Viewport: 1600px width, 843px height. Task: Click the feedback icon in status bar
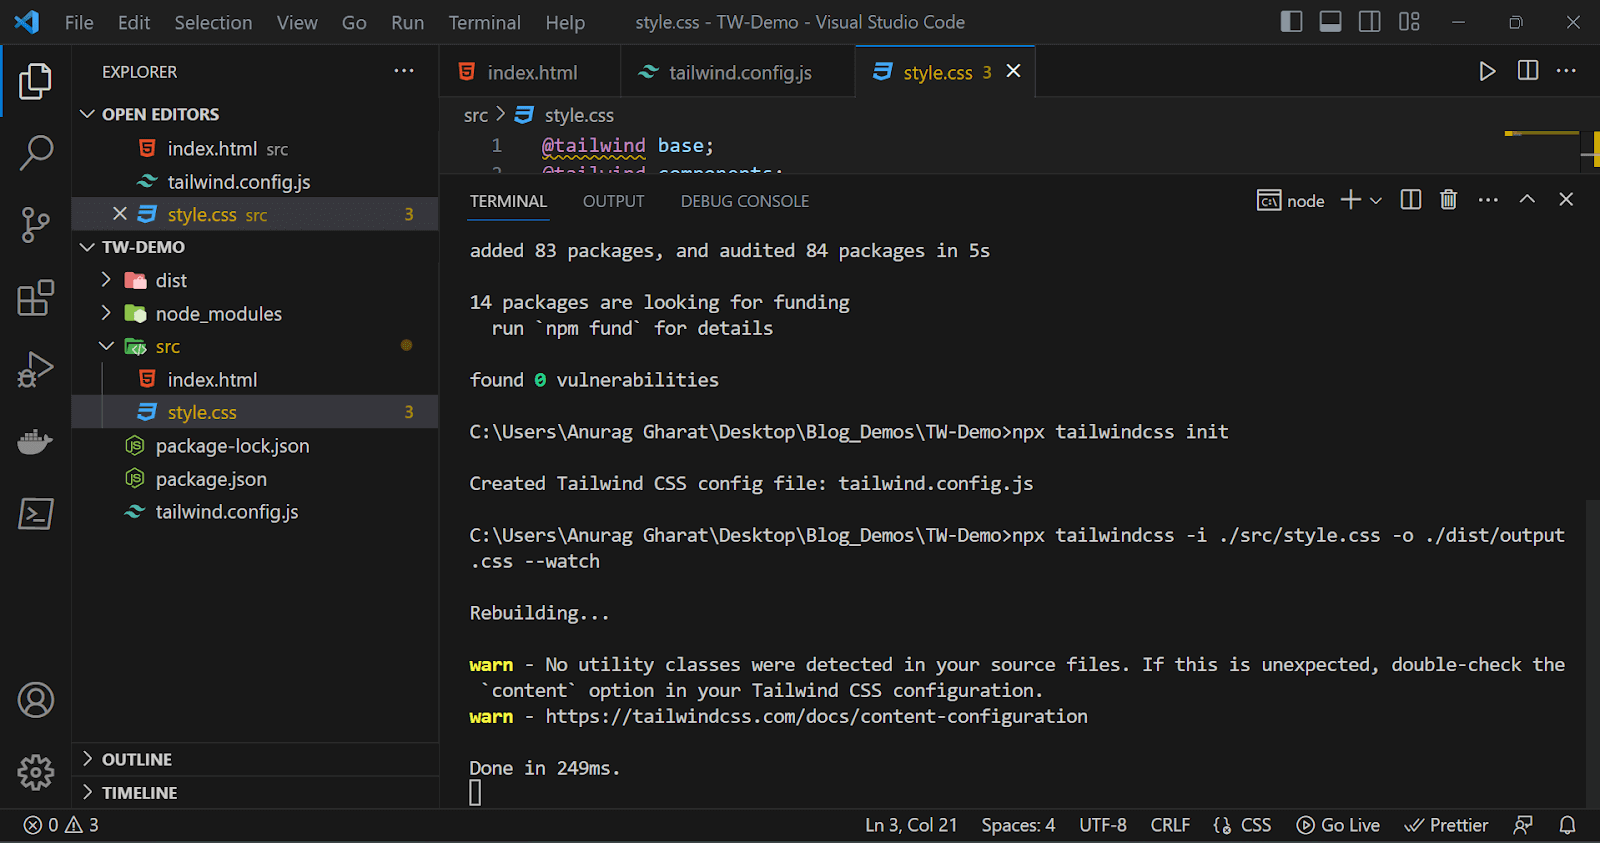(1523, 825)
